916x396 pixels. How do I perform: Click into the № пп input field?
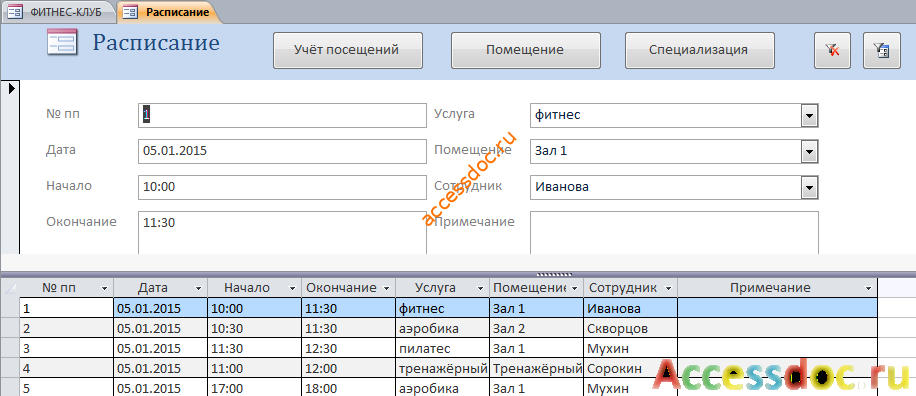click(x=282, y=116)
